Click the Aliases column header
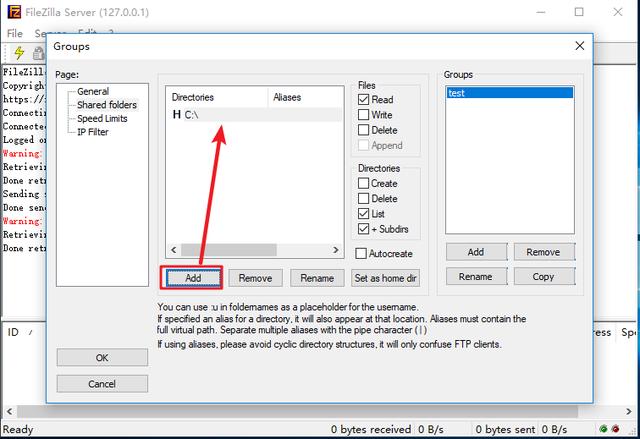The height and width of the screenshot is (439, 640). (x=305, y=97)
